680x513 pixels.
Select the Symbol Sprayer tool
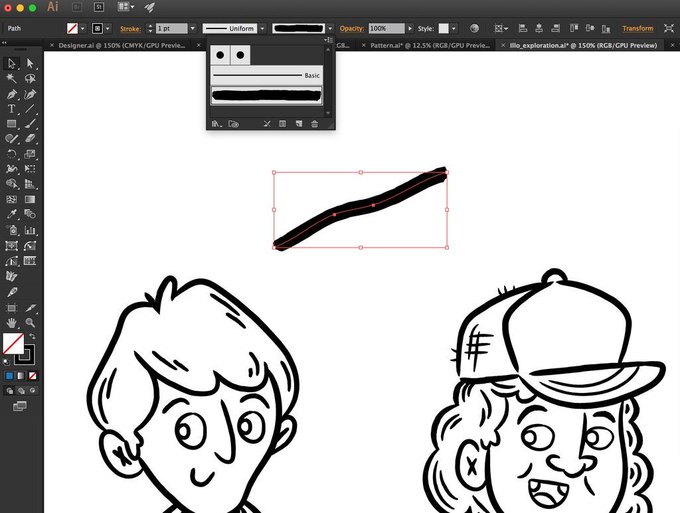pos(11,230)
